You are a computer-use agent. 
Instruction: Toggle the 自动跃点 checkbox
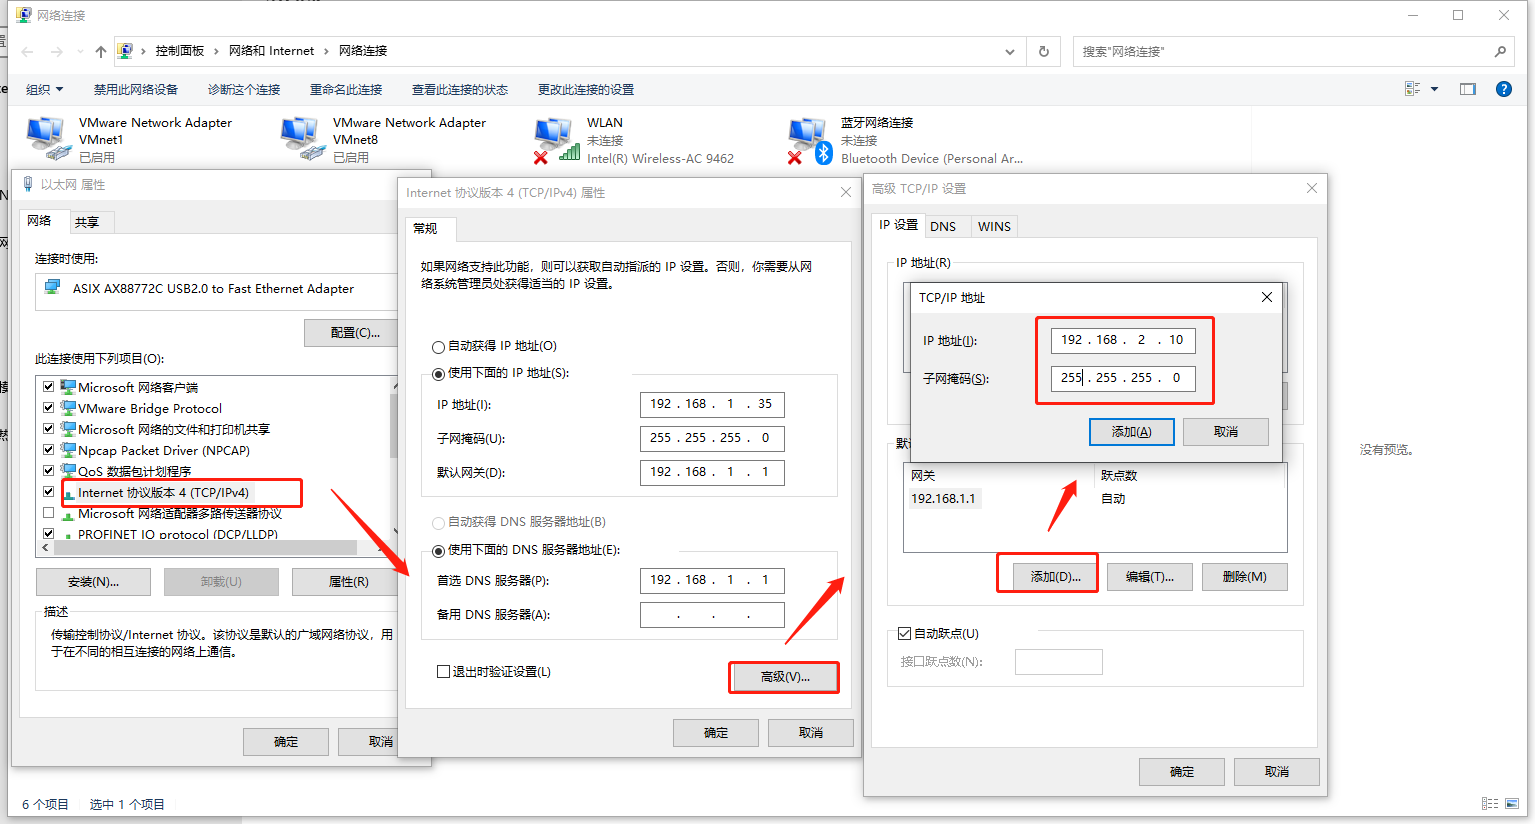point(904,633)
